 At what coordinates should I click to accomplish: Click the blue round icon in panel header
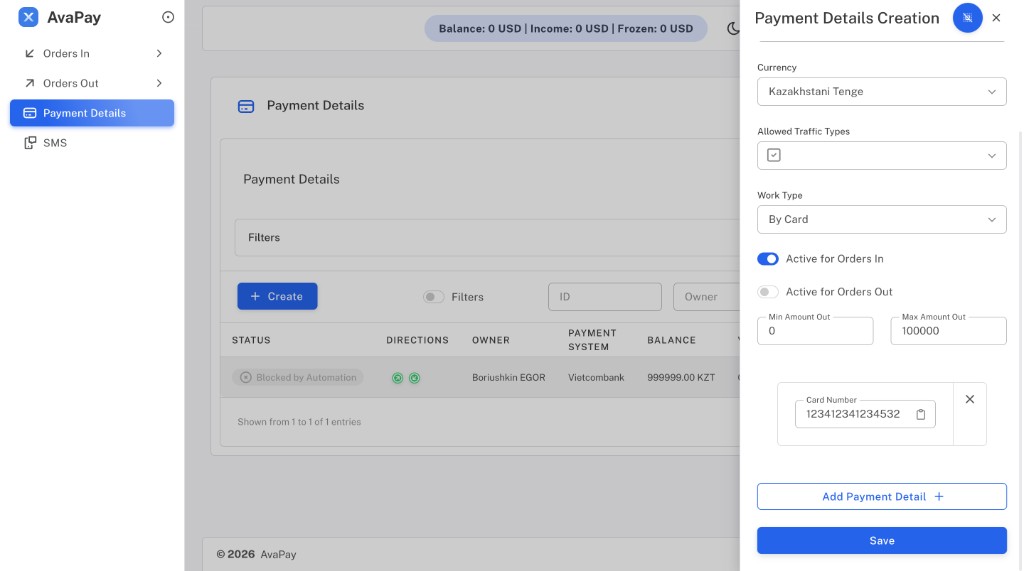tap(967, 18)
